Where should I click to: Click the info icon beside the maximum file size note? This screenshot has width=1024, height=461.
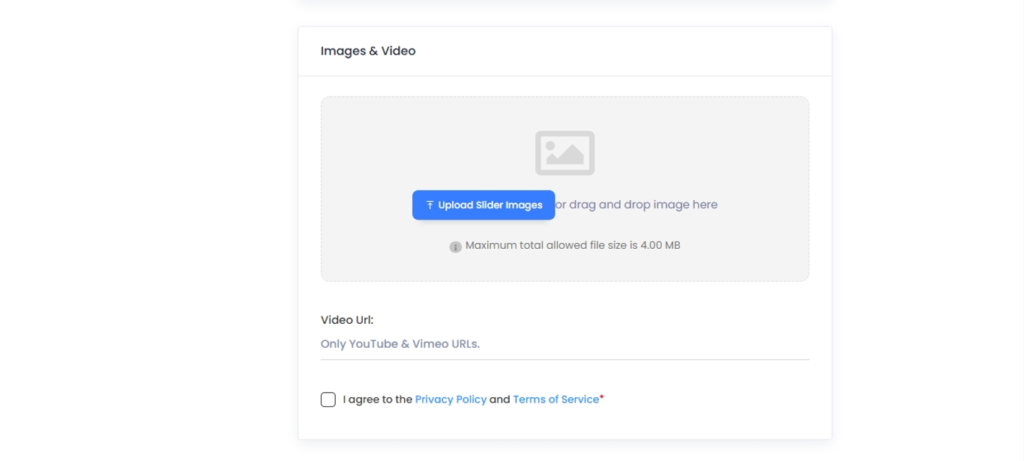click(456, 247)
